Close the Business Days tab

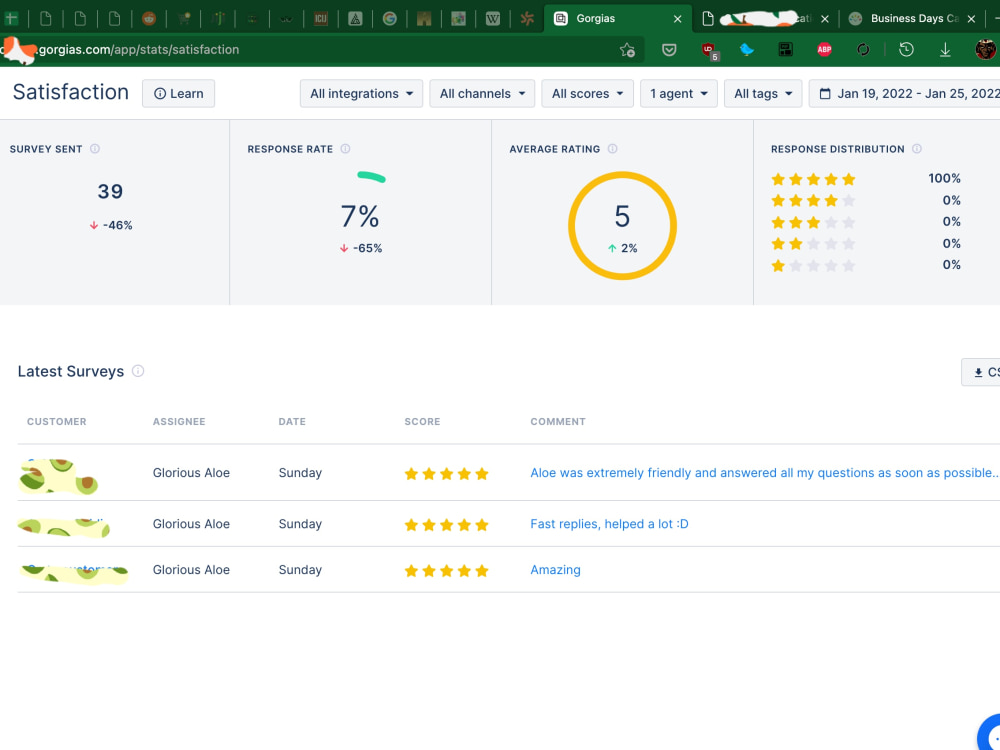[x=971, y=19]
